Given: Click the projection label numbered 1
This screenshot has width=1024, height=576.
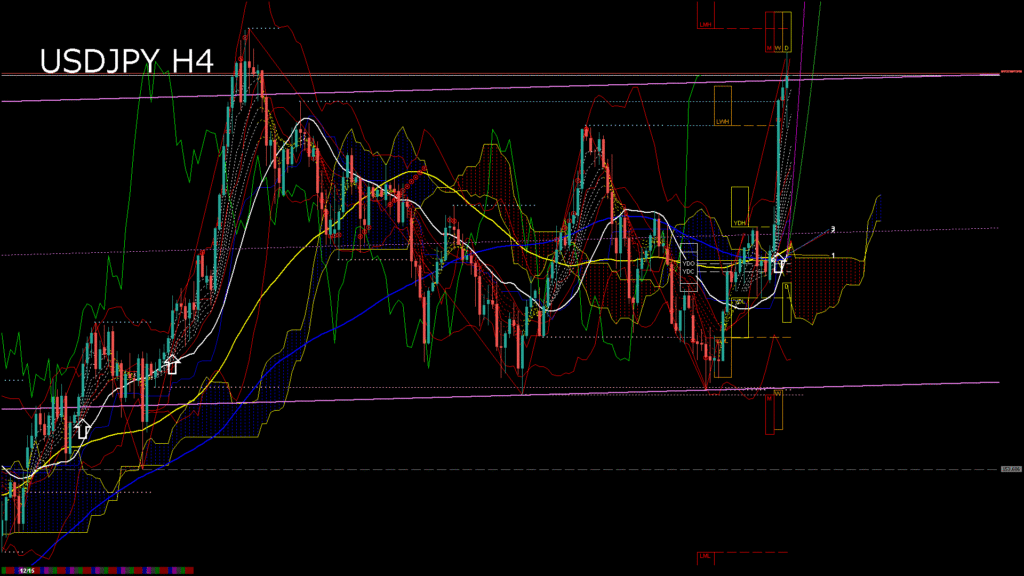Looking at the screenshot, I should (x=833, y=256).
